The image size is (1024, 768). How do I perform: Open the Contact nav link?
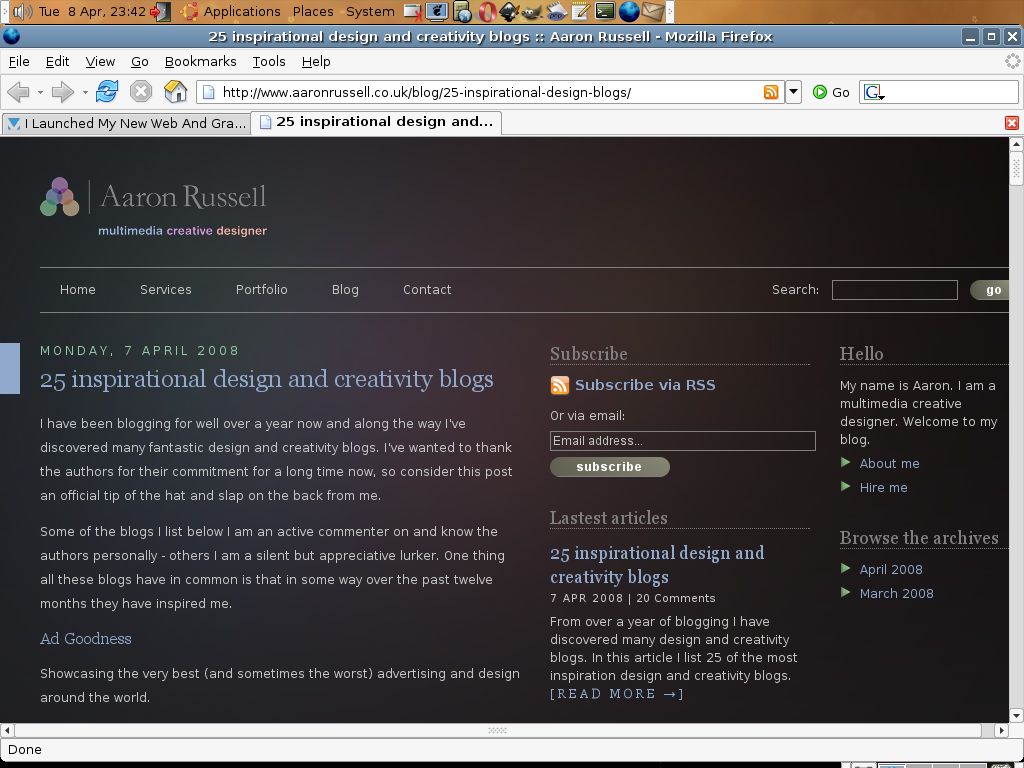click(427, 289)
